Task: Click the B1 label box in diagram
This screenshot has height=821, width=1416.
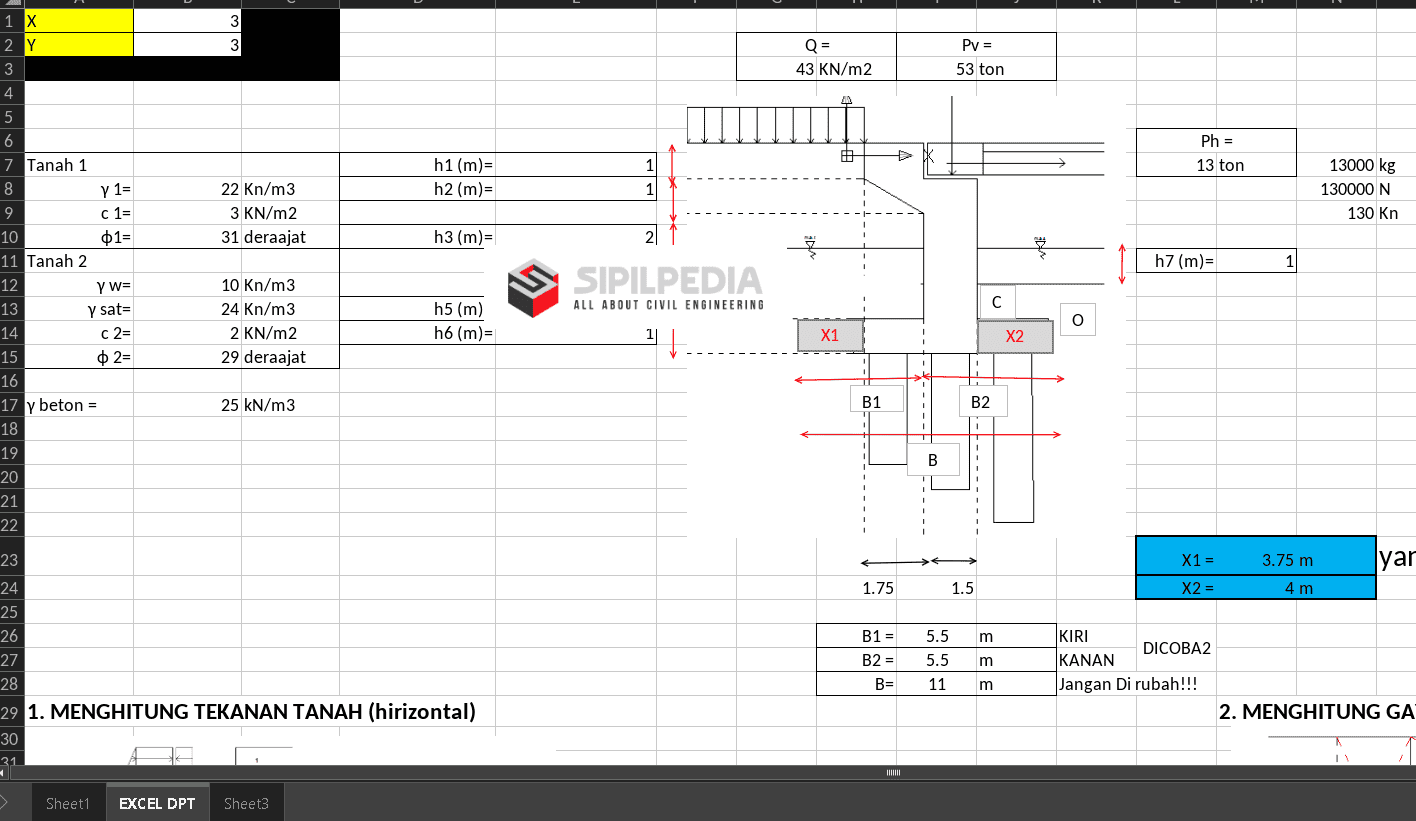Action: pyautogui.click(x=872, y=401)
